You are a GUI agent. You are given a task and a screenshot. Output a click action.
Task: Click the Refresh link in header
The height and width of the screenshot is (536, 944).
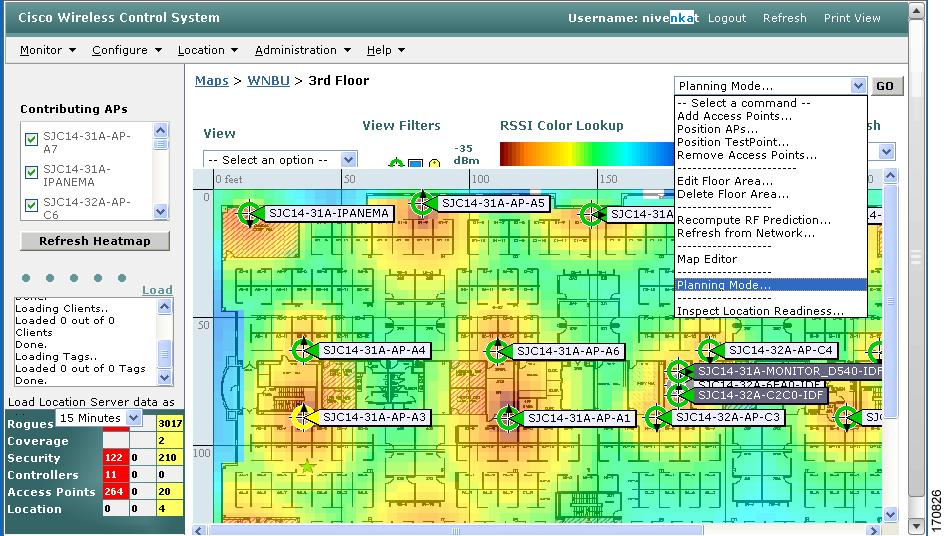pos(784,18)
